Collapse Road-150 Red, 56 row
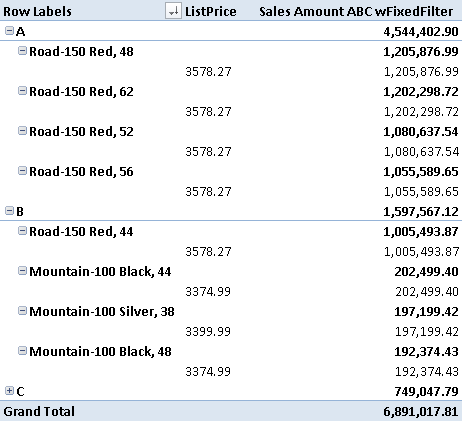462x421 pixels. pyautogui.click(x=22, y=171)
